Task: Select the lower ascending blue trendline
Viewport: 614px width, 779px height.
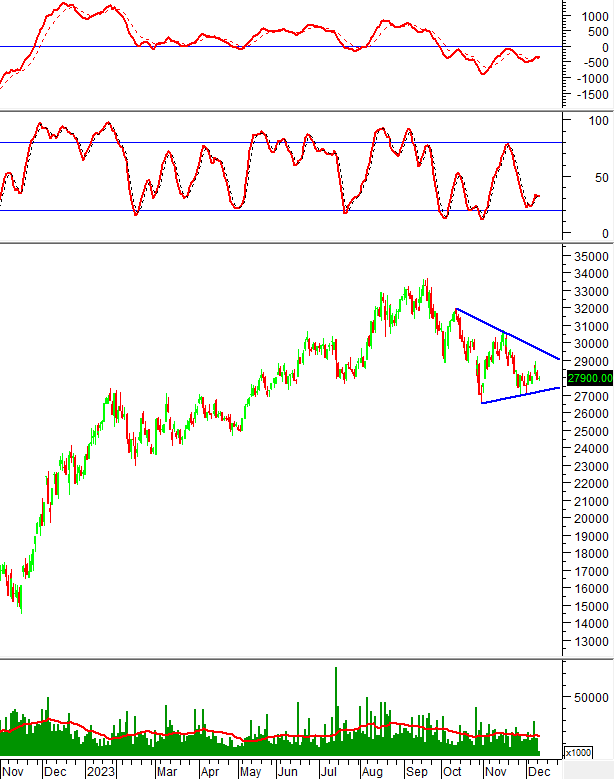Action: 521,395
